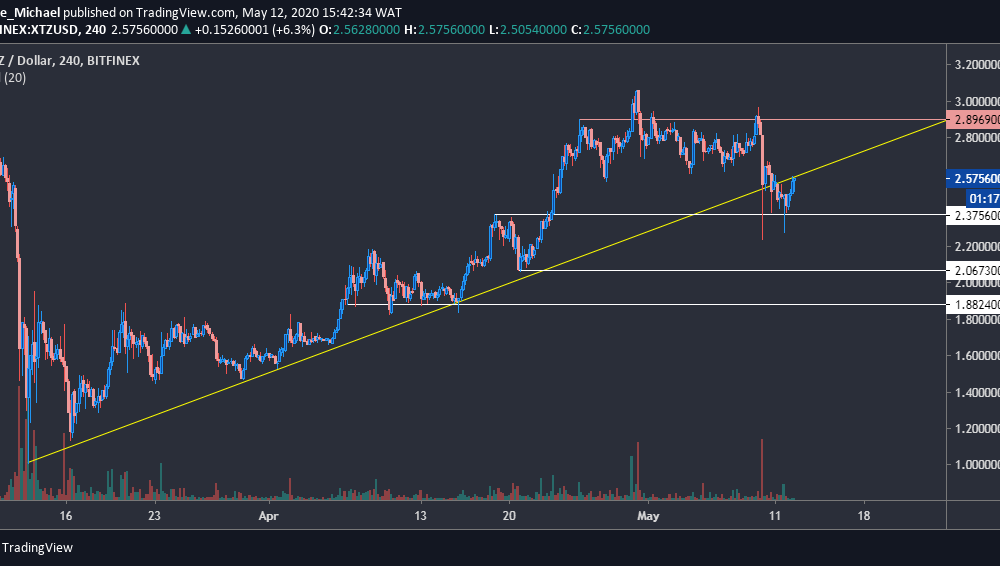
Task: Click the '16' date axis label
Action: click(x=66, y=516)
